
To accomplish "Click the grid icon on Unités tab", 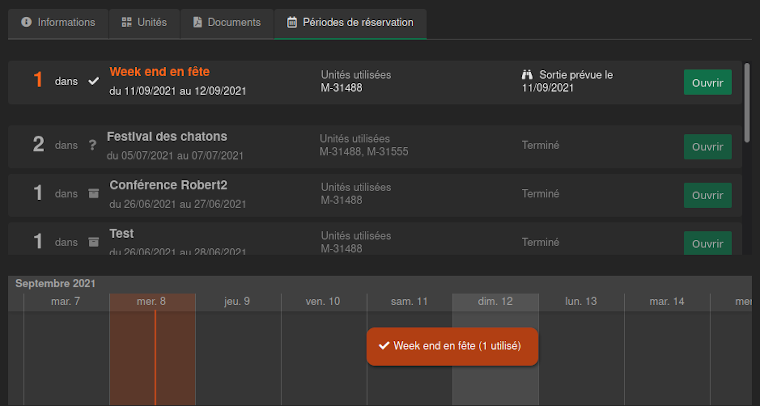I will [x=126, y=22].
